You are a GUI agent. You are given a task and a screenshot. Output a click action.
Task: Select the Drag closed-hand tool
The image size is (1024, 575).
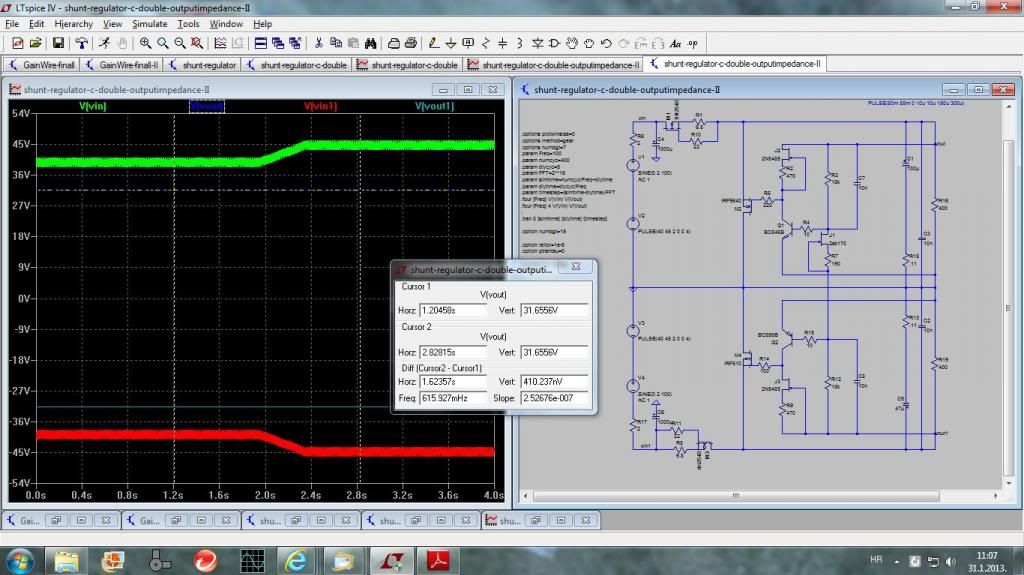(x=589, y=44)
